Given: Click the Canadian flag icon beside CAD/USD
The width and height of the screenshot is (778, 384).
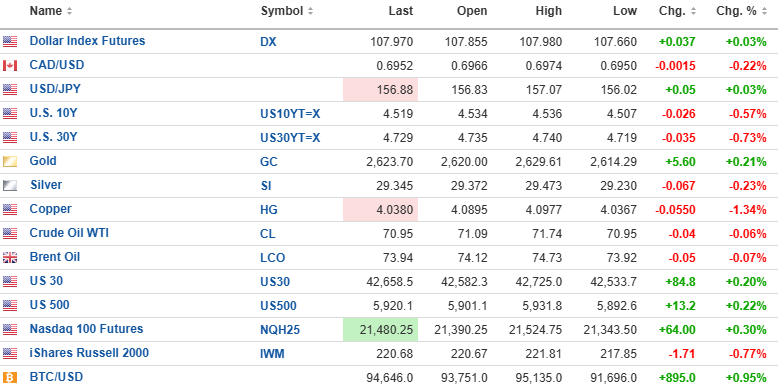Looking at the screenshot, I should [x=10, y=66].
